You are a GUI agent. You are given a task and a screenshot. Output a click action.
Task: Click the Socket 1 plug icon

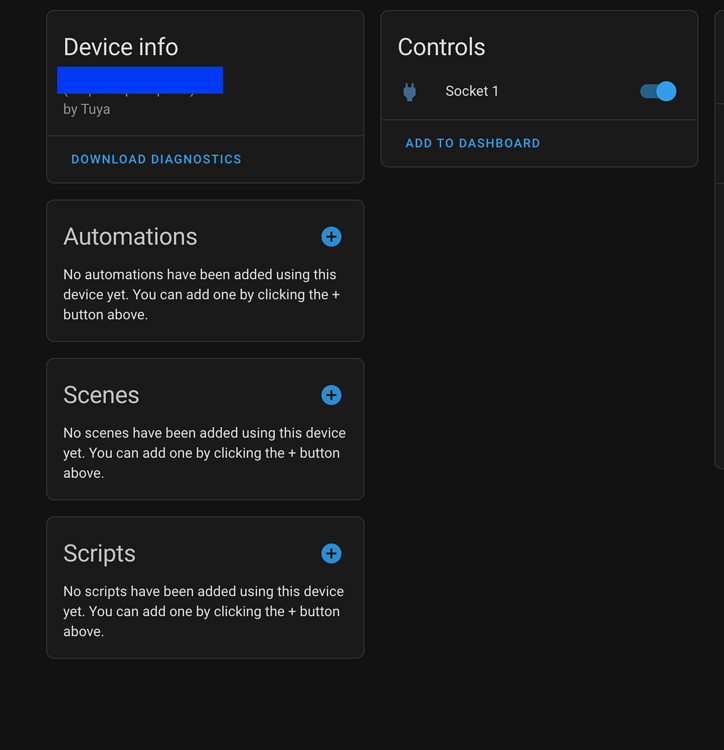(x=409, y=92)
